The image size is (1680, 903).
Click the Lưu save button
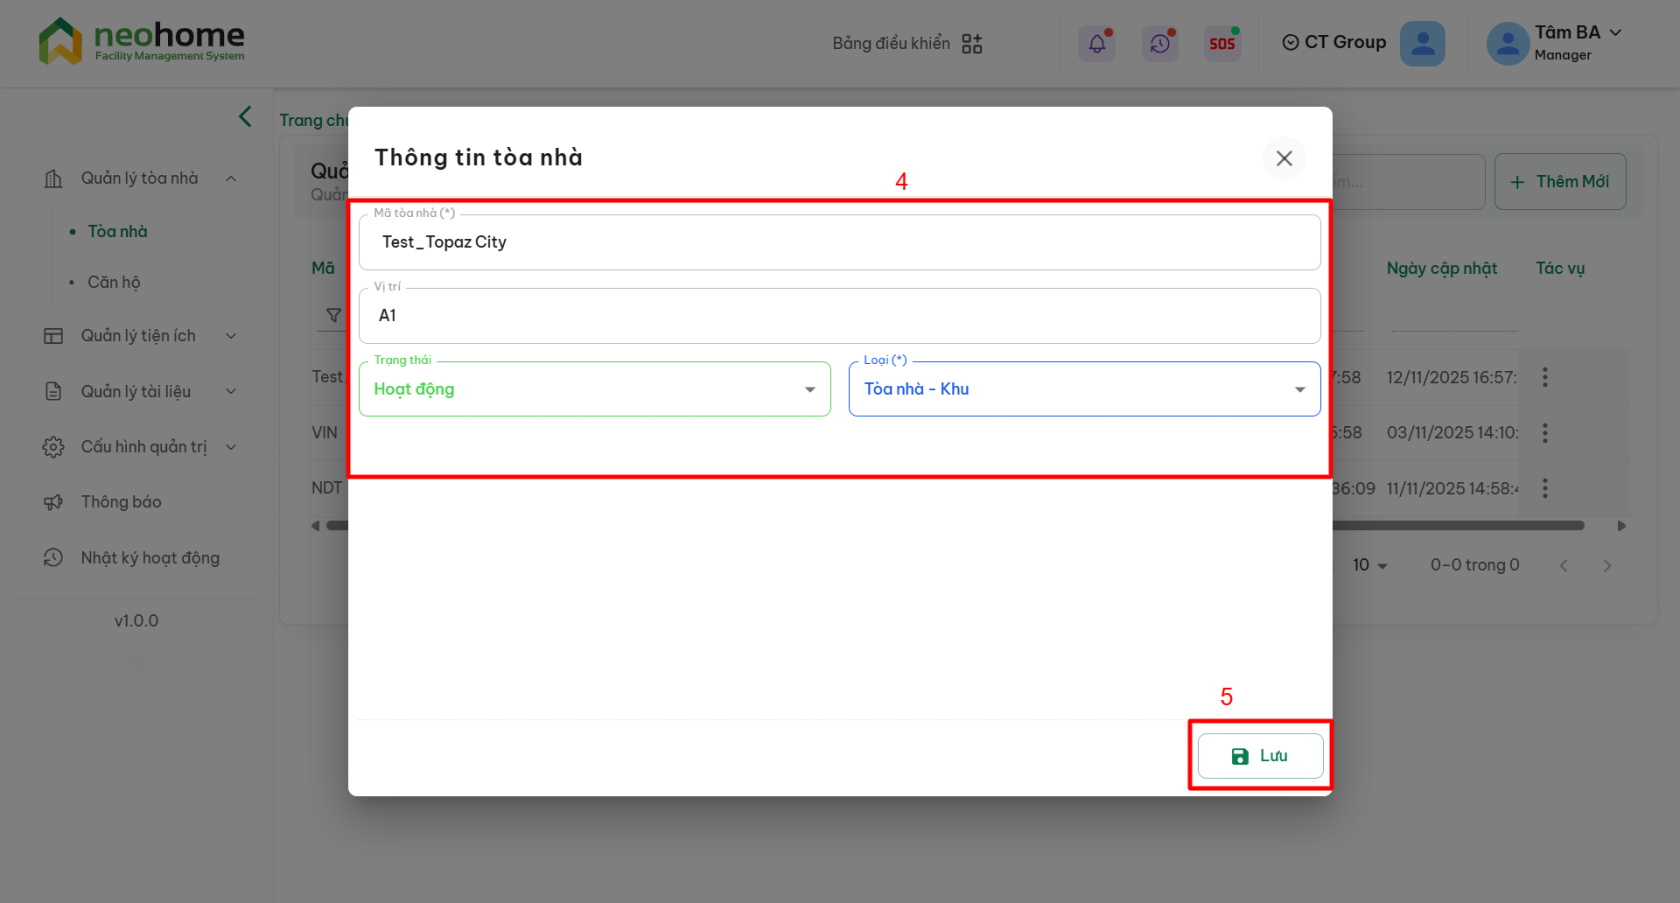click(x=1260, y=756)
